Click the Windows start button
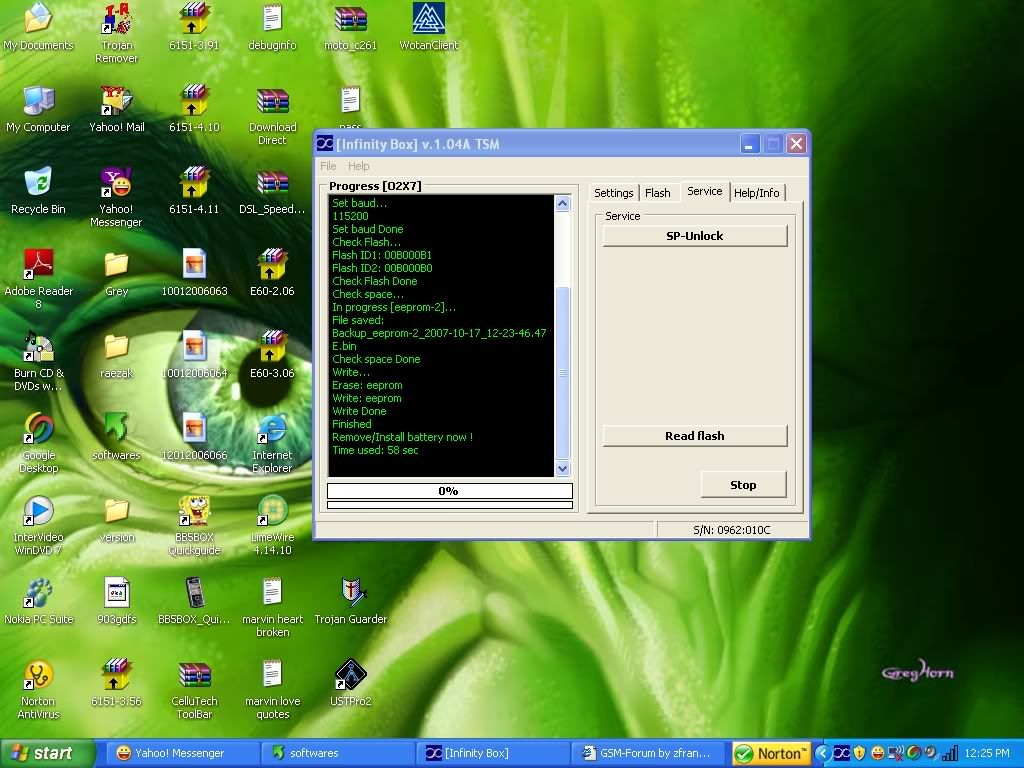Viewport: 1024px width, 768px height. coord(46,753)
